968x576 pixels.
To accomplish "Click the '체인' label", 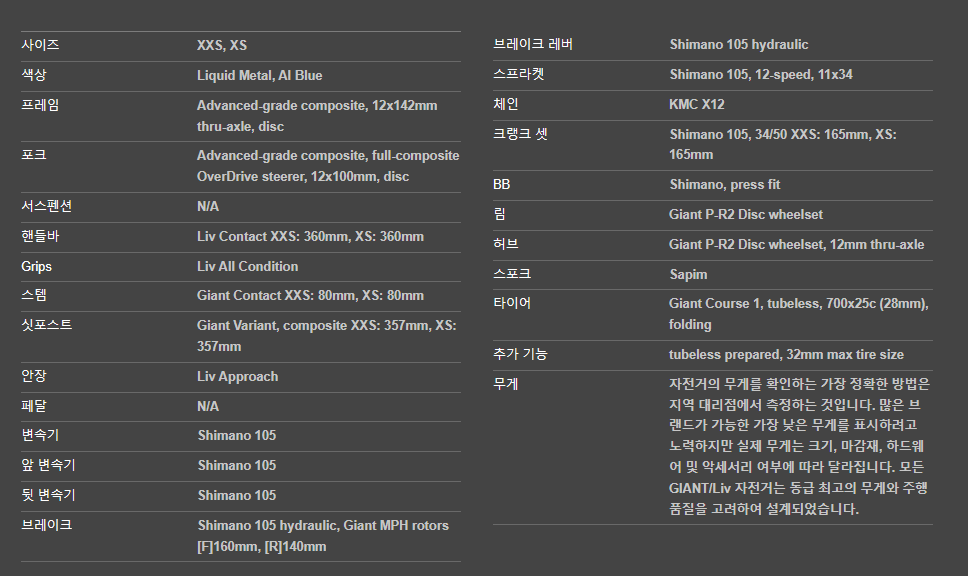I will pos(506,104).
